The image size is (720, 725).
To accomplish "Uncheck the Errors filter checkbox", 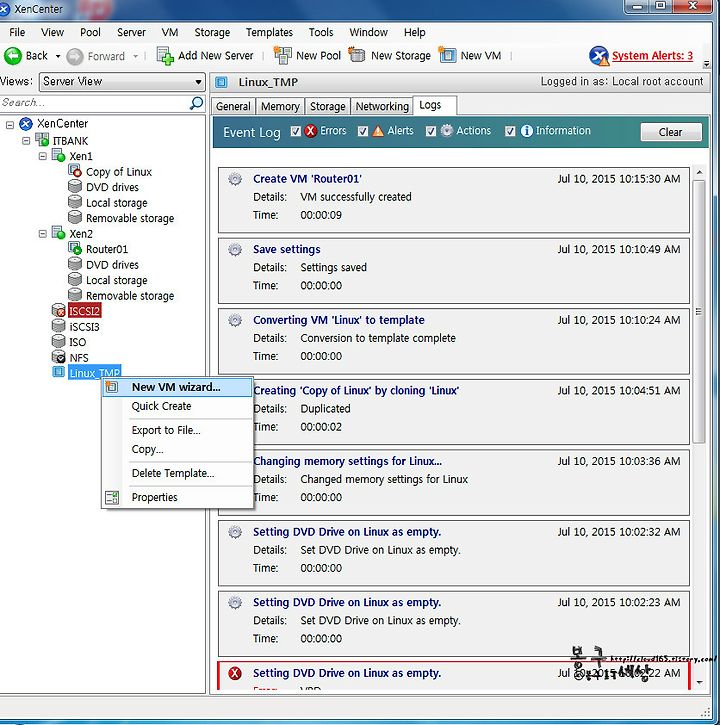I will [x=295, y=131].
